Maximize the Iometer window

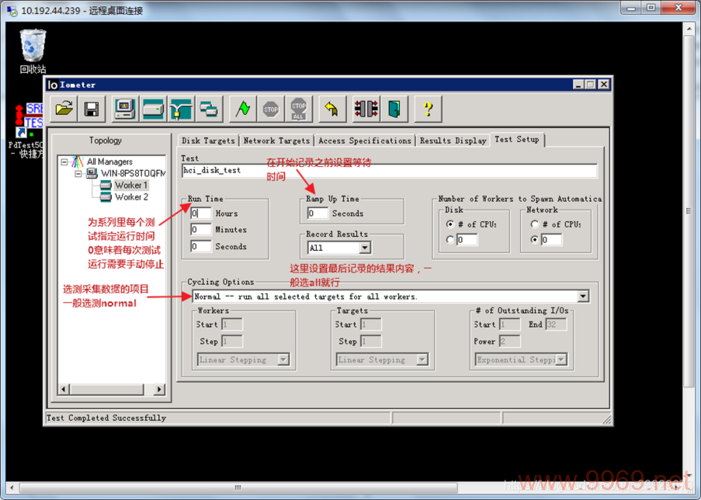pos(590,85)
